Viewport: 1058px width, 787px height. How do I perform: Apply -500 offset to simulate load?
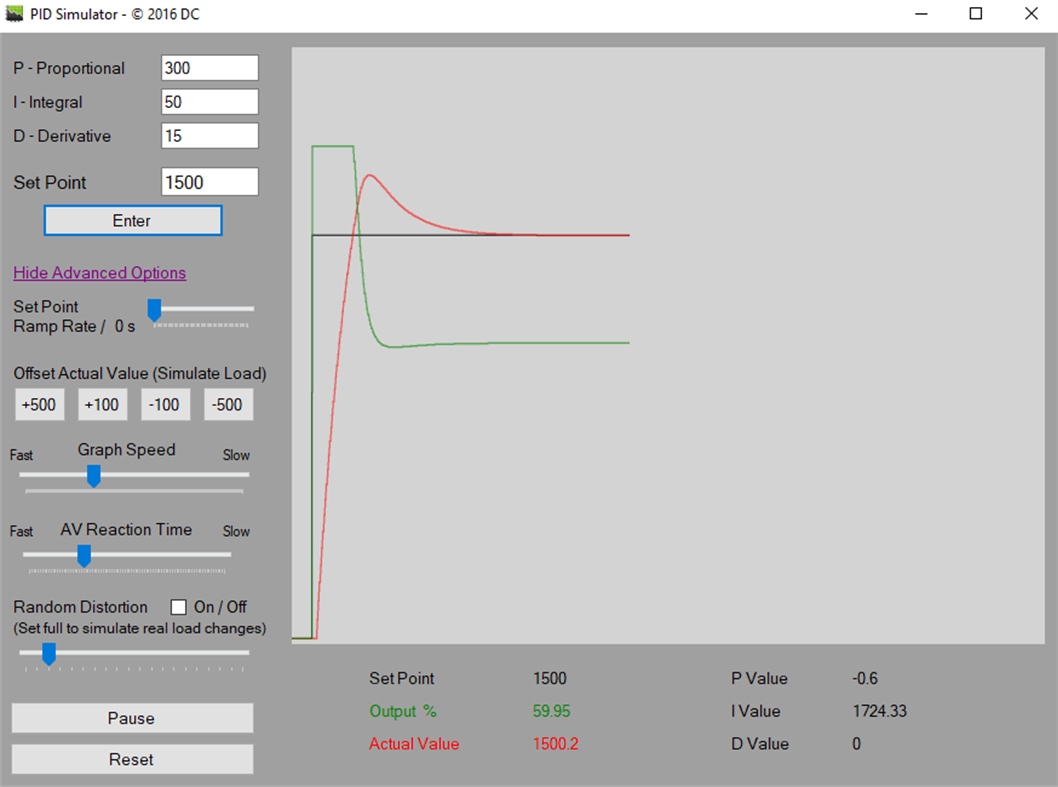pos(228,404)
